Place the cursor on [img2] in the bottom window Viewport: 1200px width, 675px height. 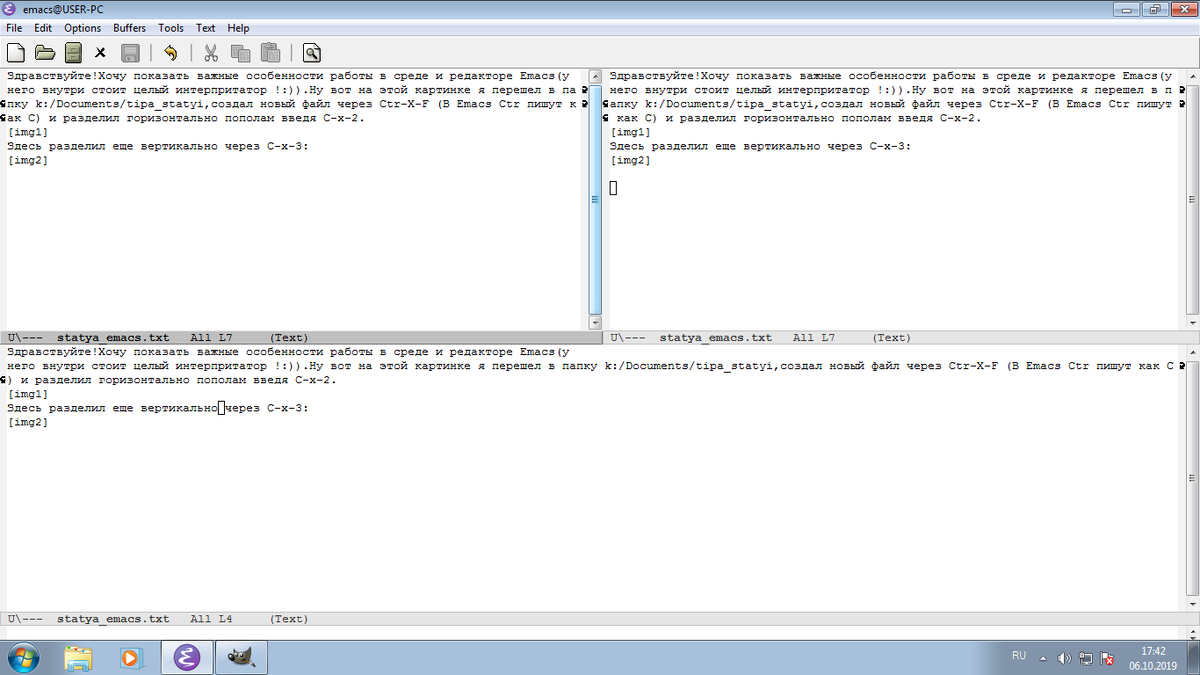coord(27,422)
